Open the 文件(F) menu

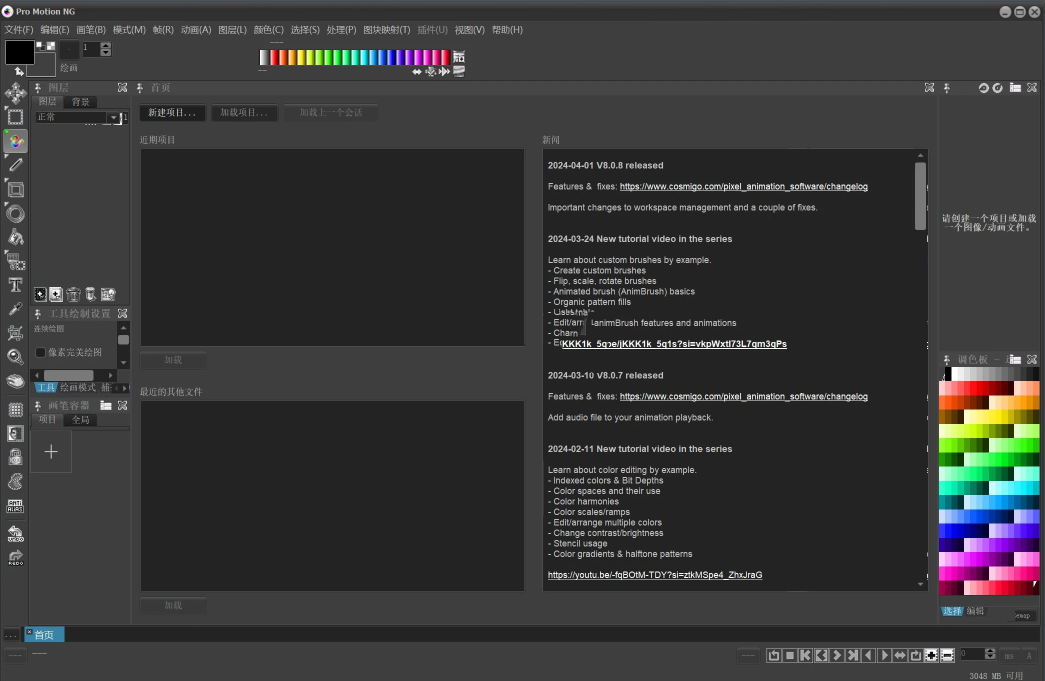19,30
